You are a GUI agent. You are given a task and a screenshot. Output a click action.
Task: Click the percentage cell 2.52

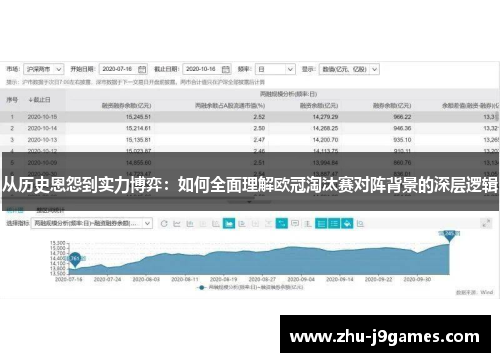259,117
